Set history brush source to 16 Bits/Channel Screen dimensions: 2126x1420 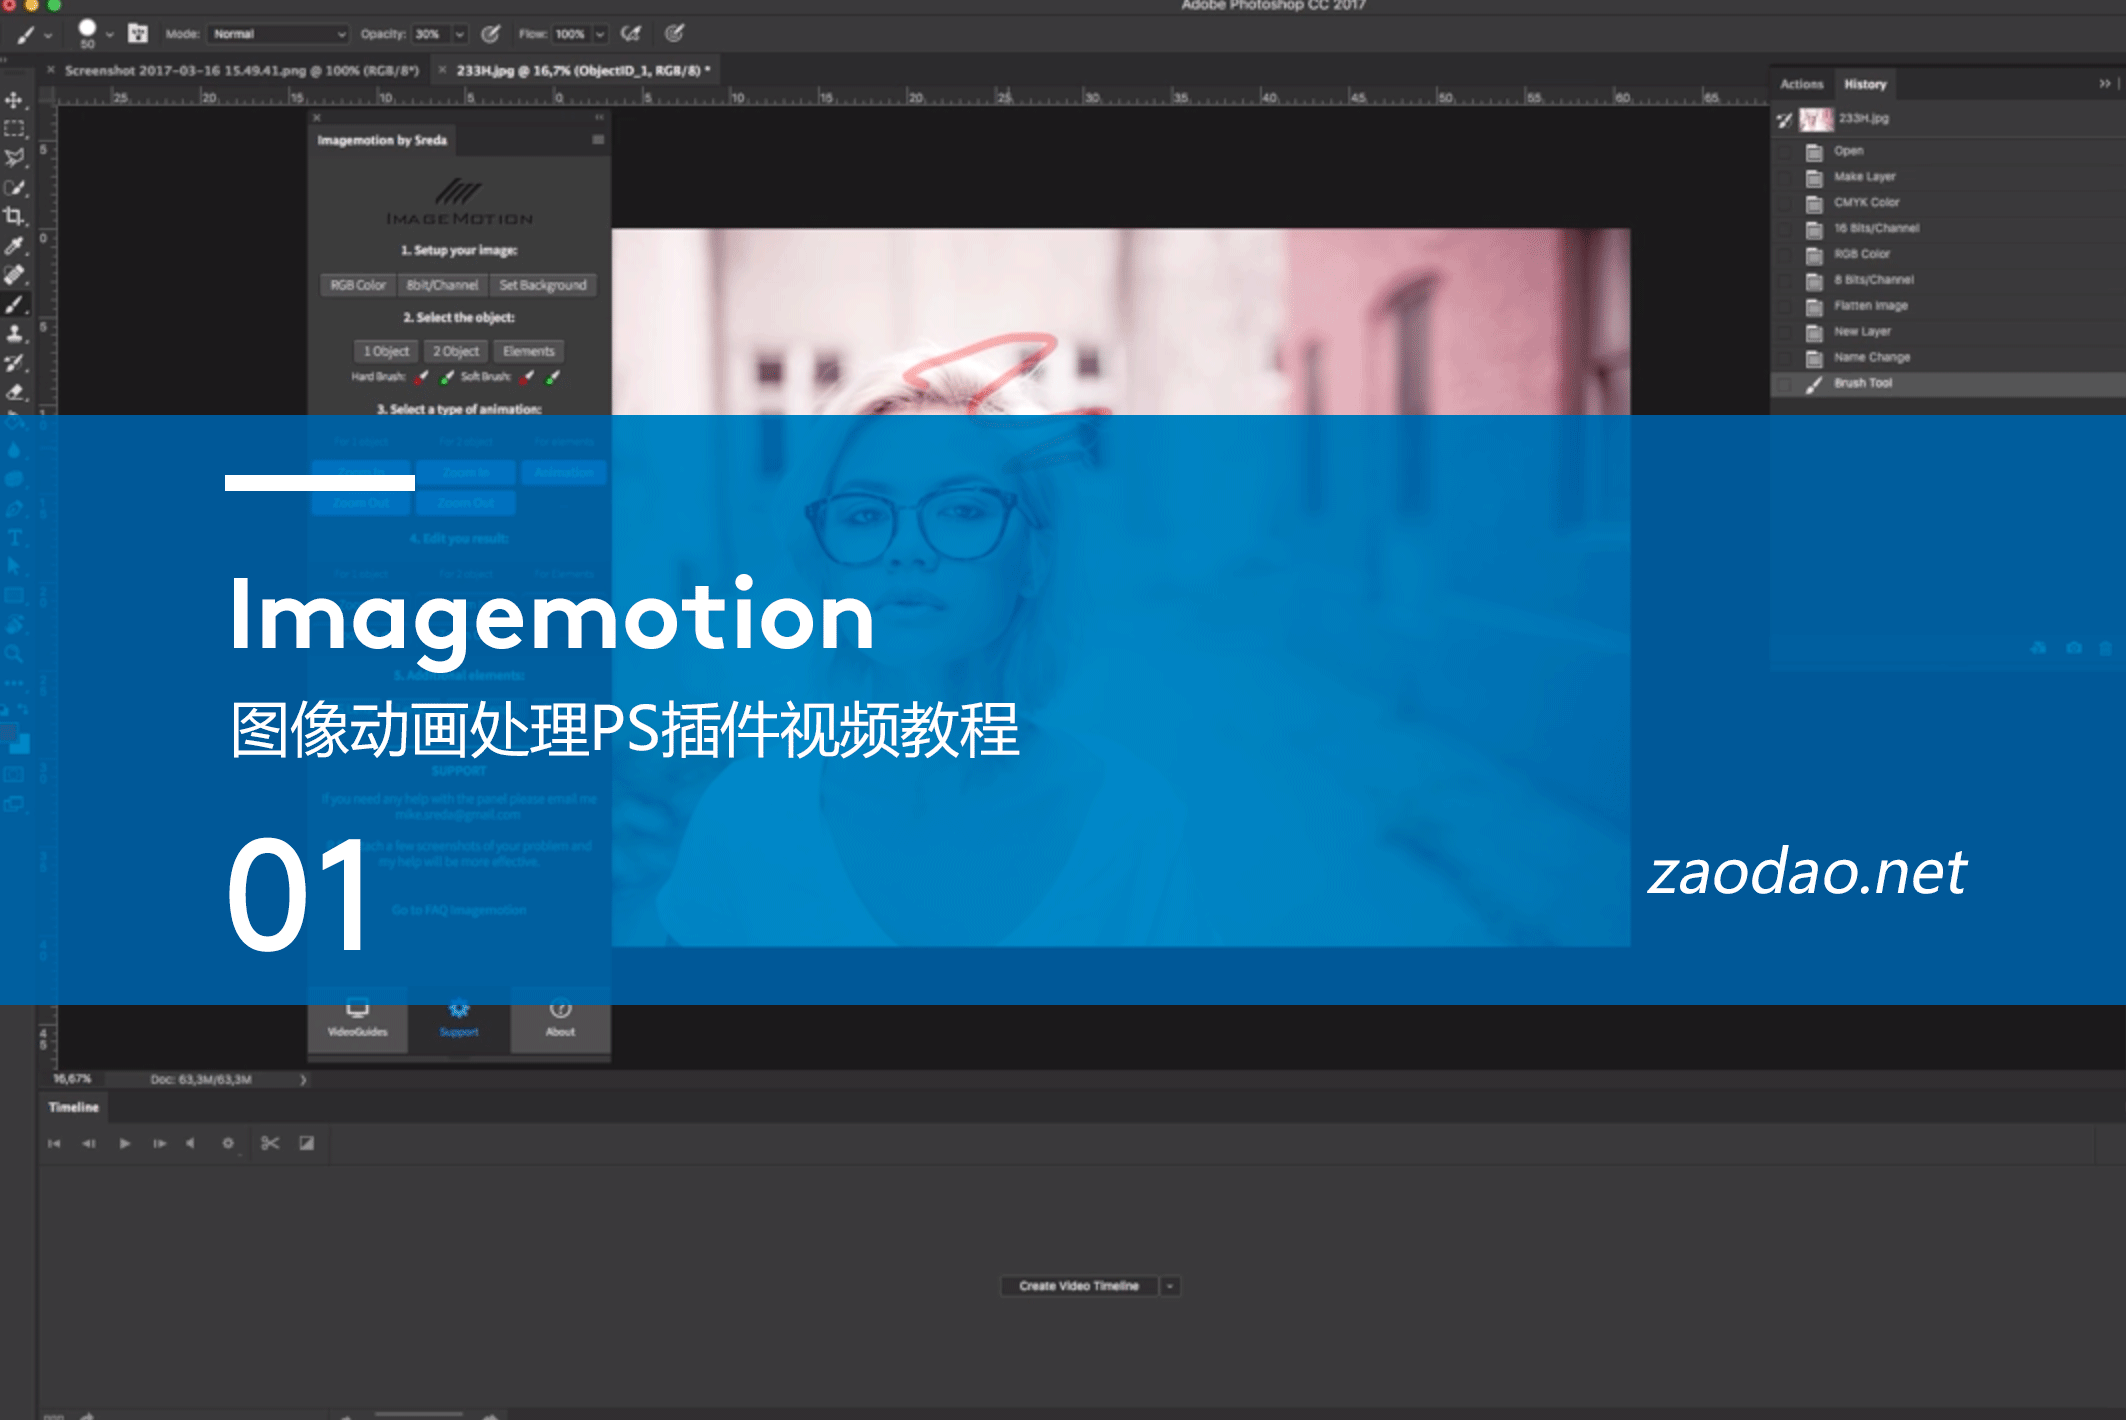pyautogui.click(x=1784, y=228)
